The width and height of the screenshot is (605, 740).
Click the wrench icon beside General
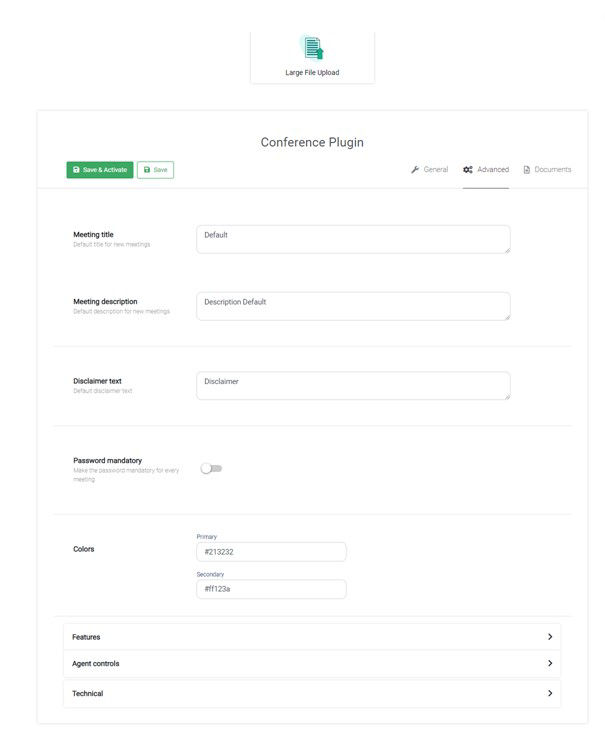[415, 169]
